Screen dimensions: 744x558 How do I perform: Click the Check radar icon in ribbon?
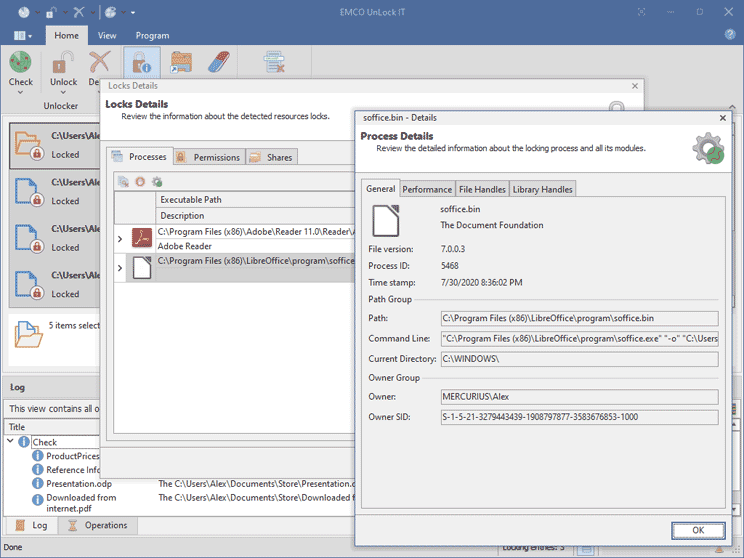pyautogui.click(x=20, y=62)
